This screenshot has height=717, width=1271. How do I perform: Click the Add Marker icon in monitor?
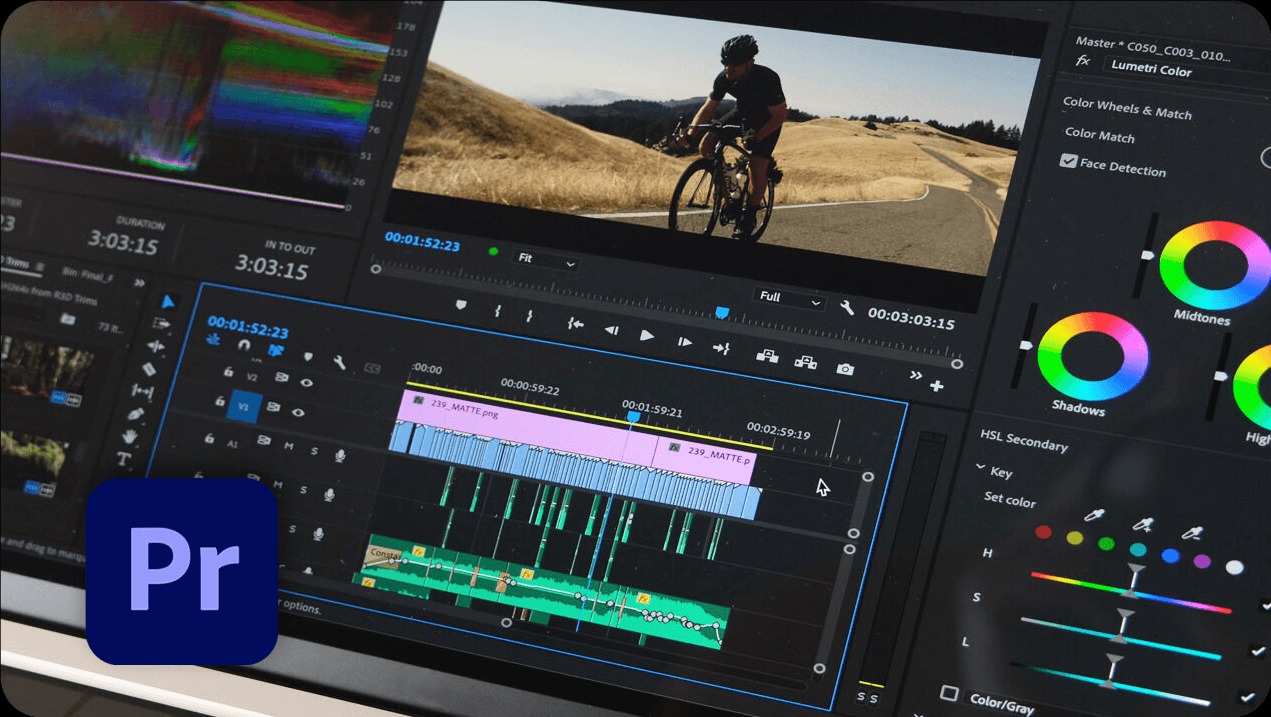(461, 305)
